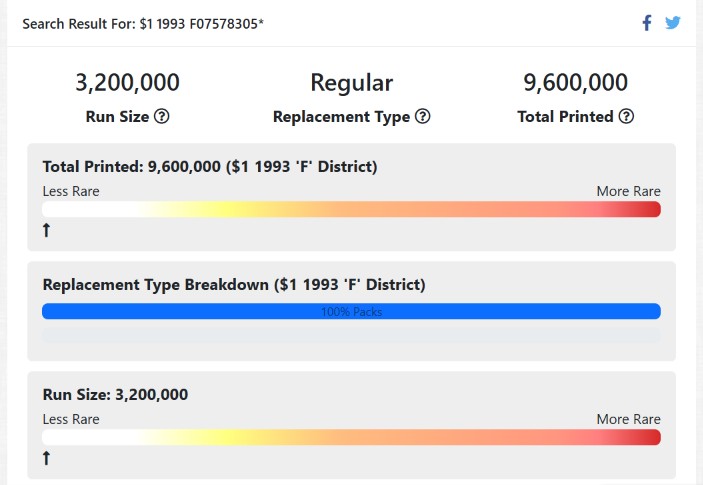
Task: Share result on Facebook icon
Action: [647, 23]
